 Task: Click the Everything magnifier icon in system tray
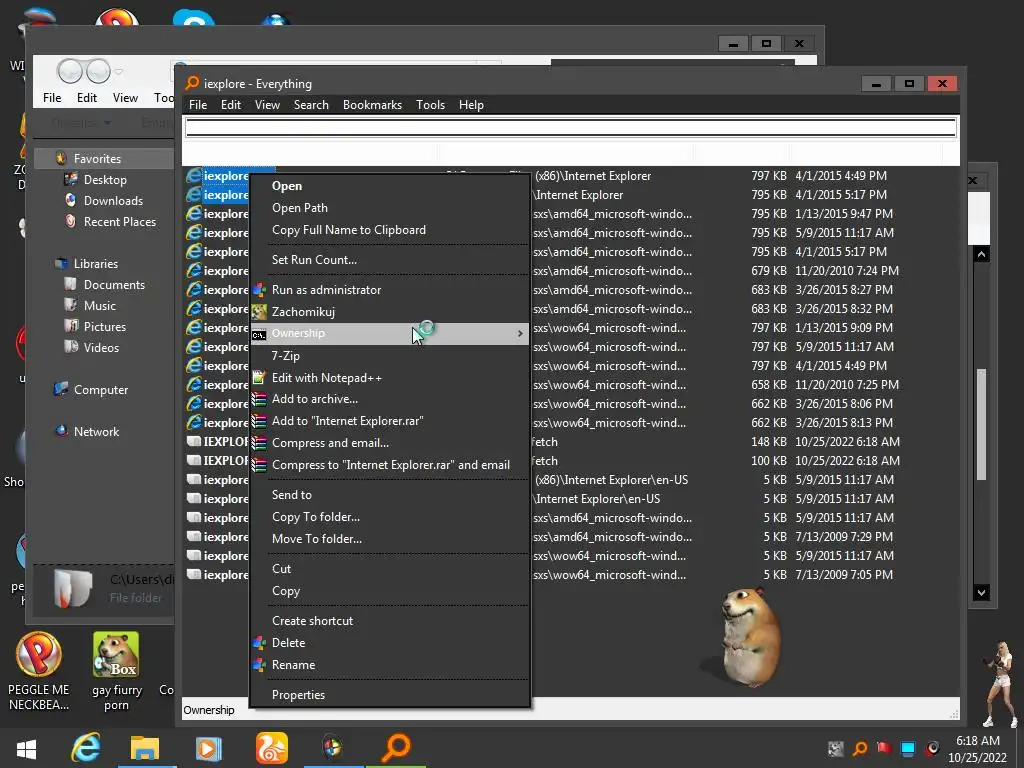click(860, 748)
